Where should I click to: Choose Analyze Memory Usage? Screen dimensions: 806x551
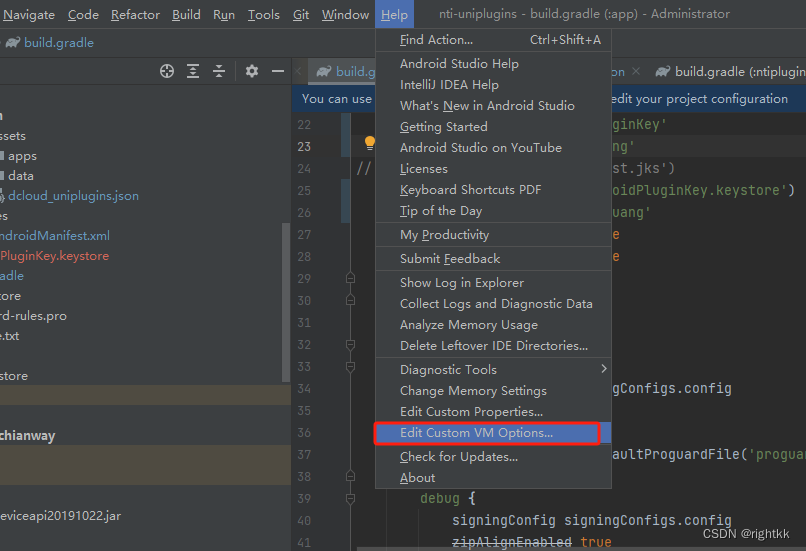point(493,325)
